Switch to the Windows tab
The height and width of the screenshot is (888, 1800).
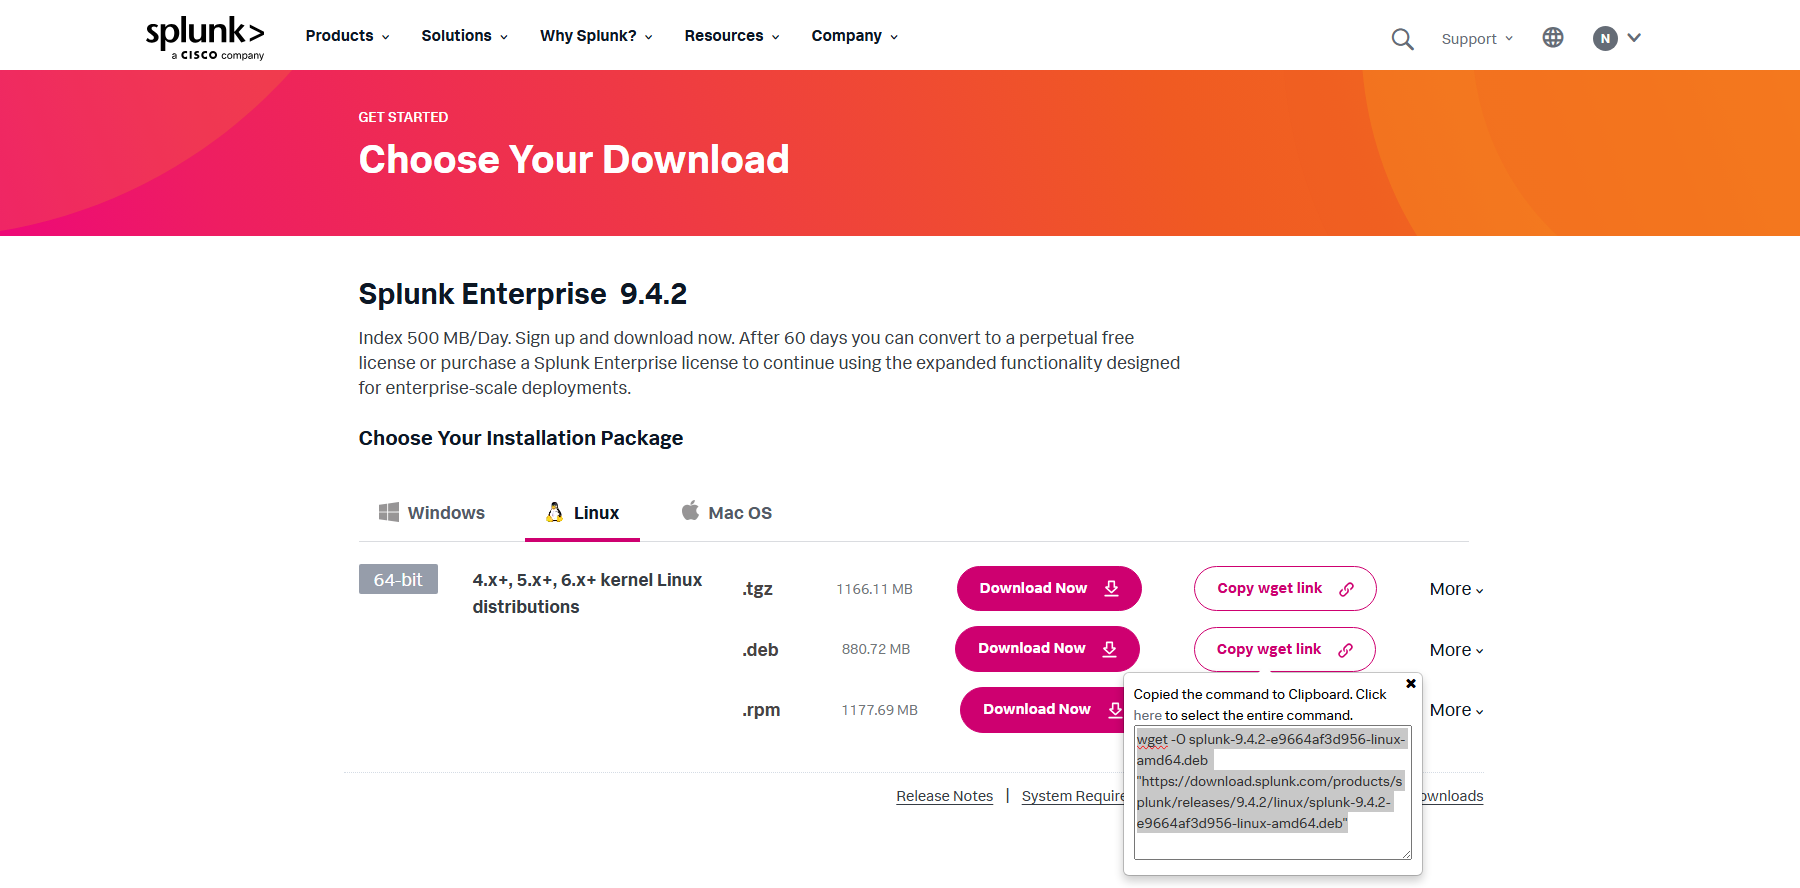(x=432, y=513)
